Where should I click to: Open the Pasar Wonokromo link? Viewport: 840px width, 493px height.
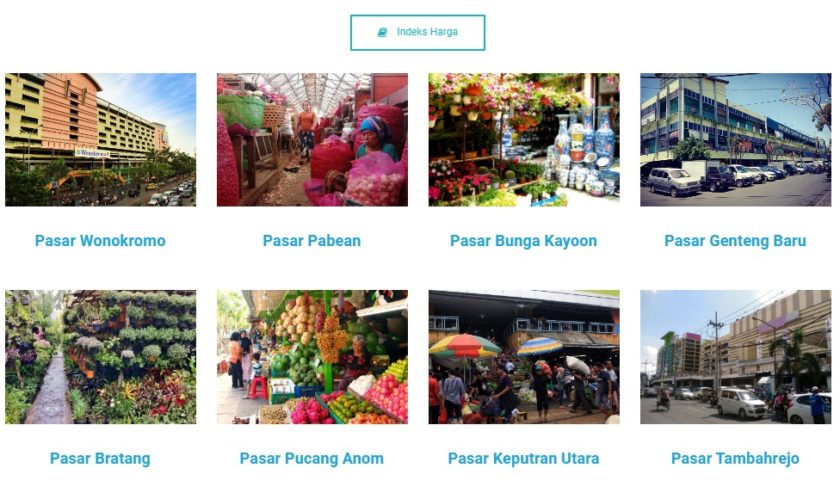(100, 241)
